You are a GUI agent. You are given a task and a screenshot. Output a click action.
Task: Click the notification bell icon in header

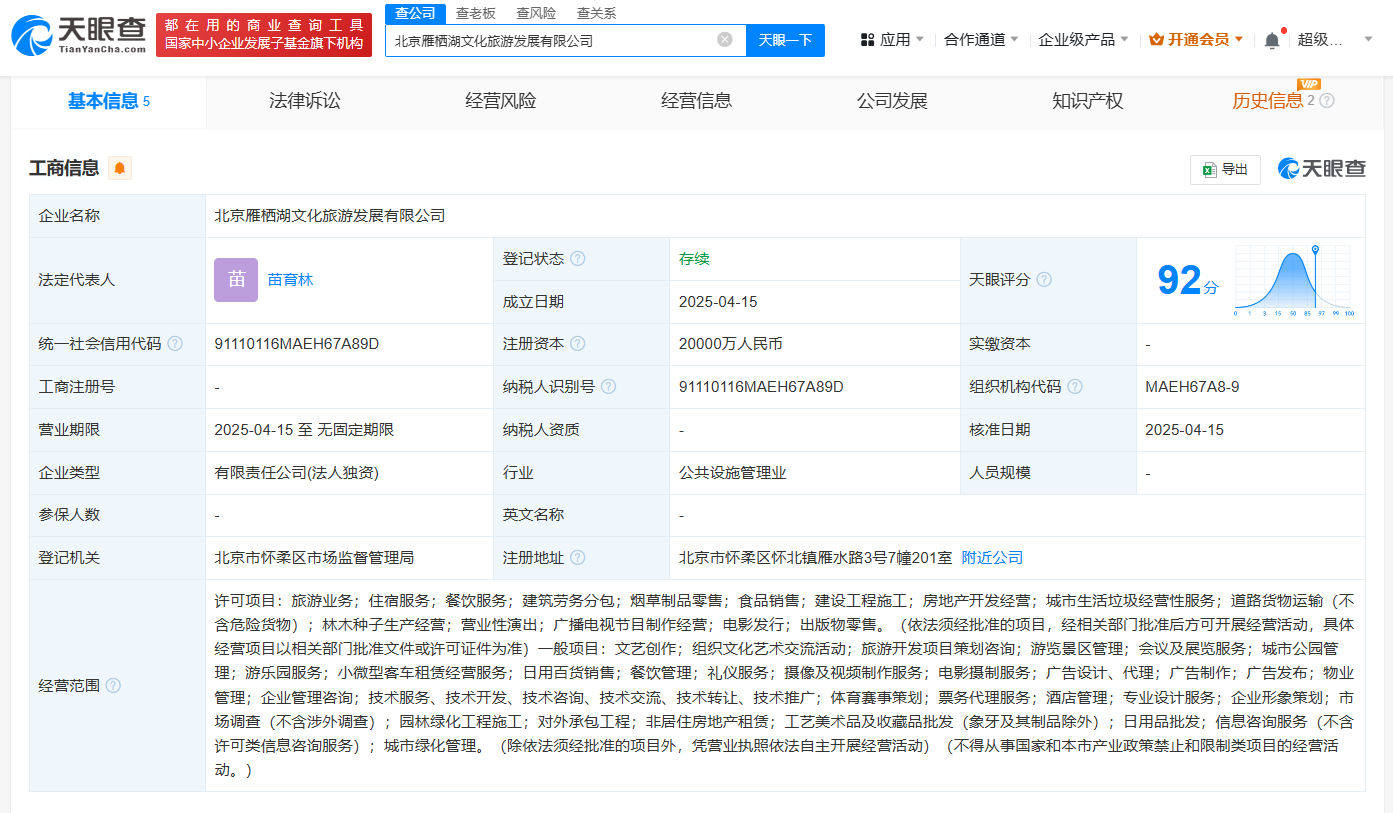[x=1272, y=40]
